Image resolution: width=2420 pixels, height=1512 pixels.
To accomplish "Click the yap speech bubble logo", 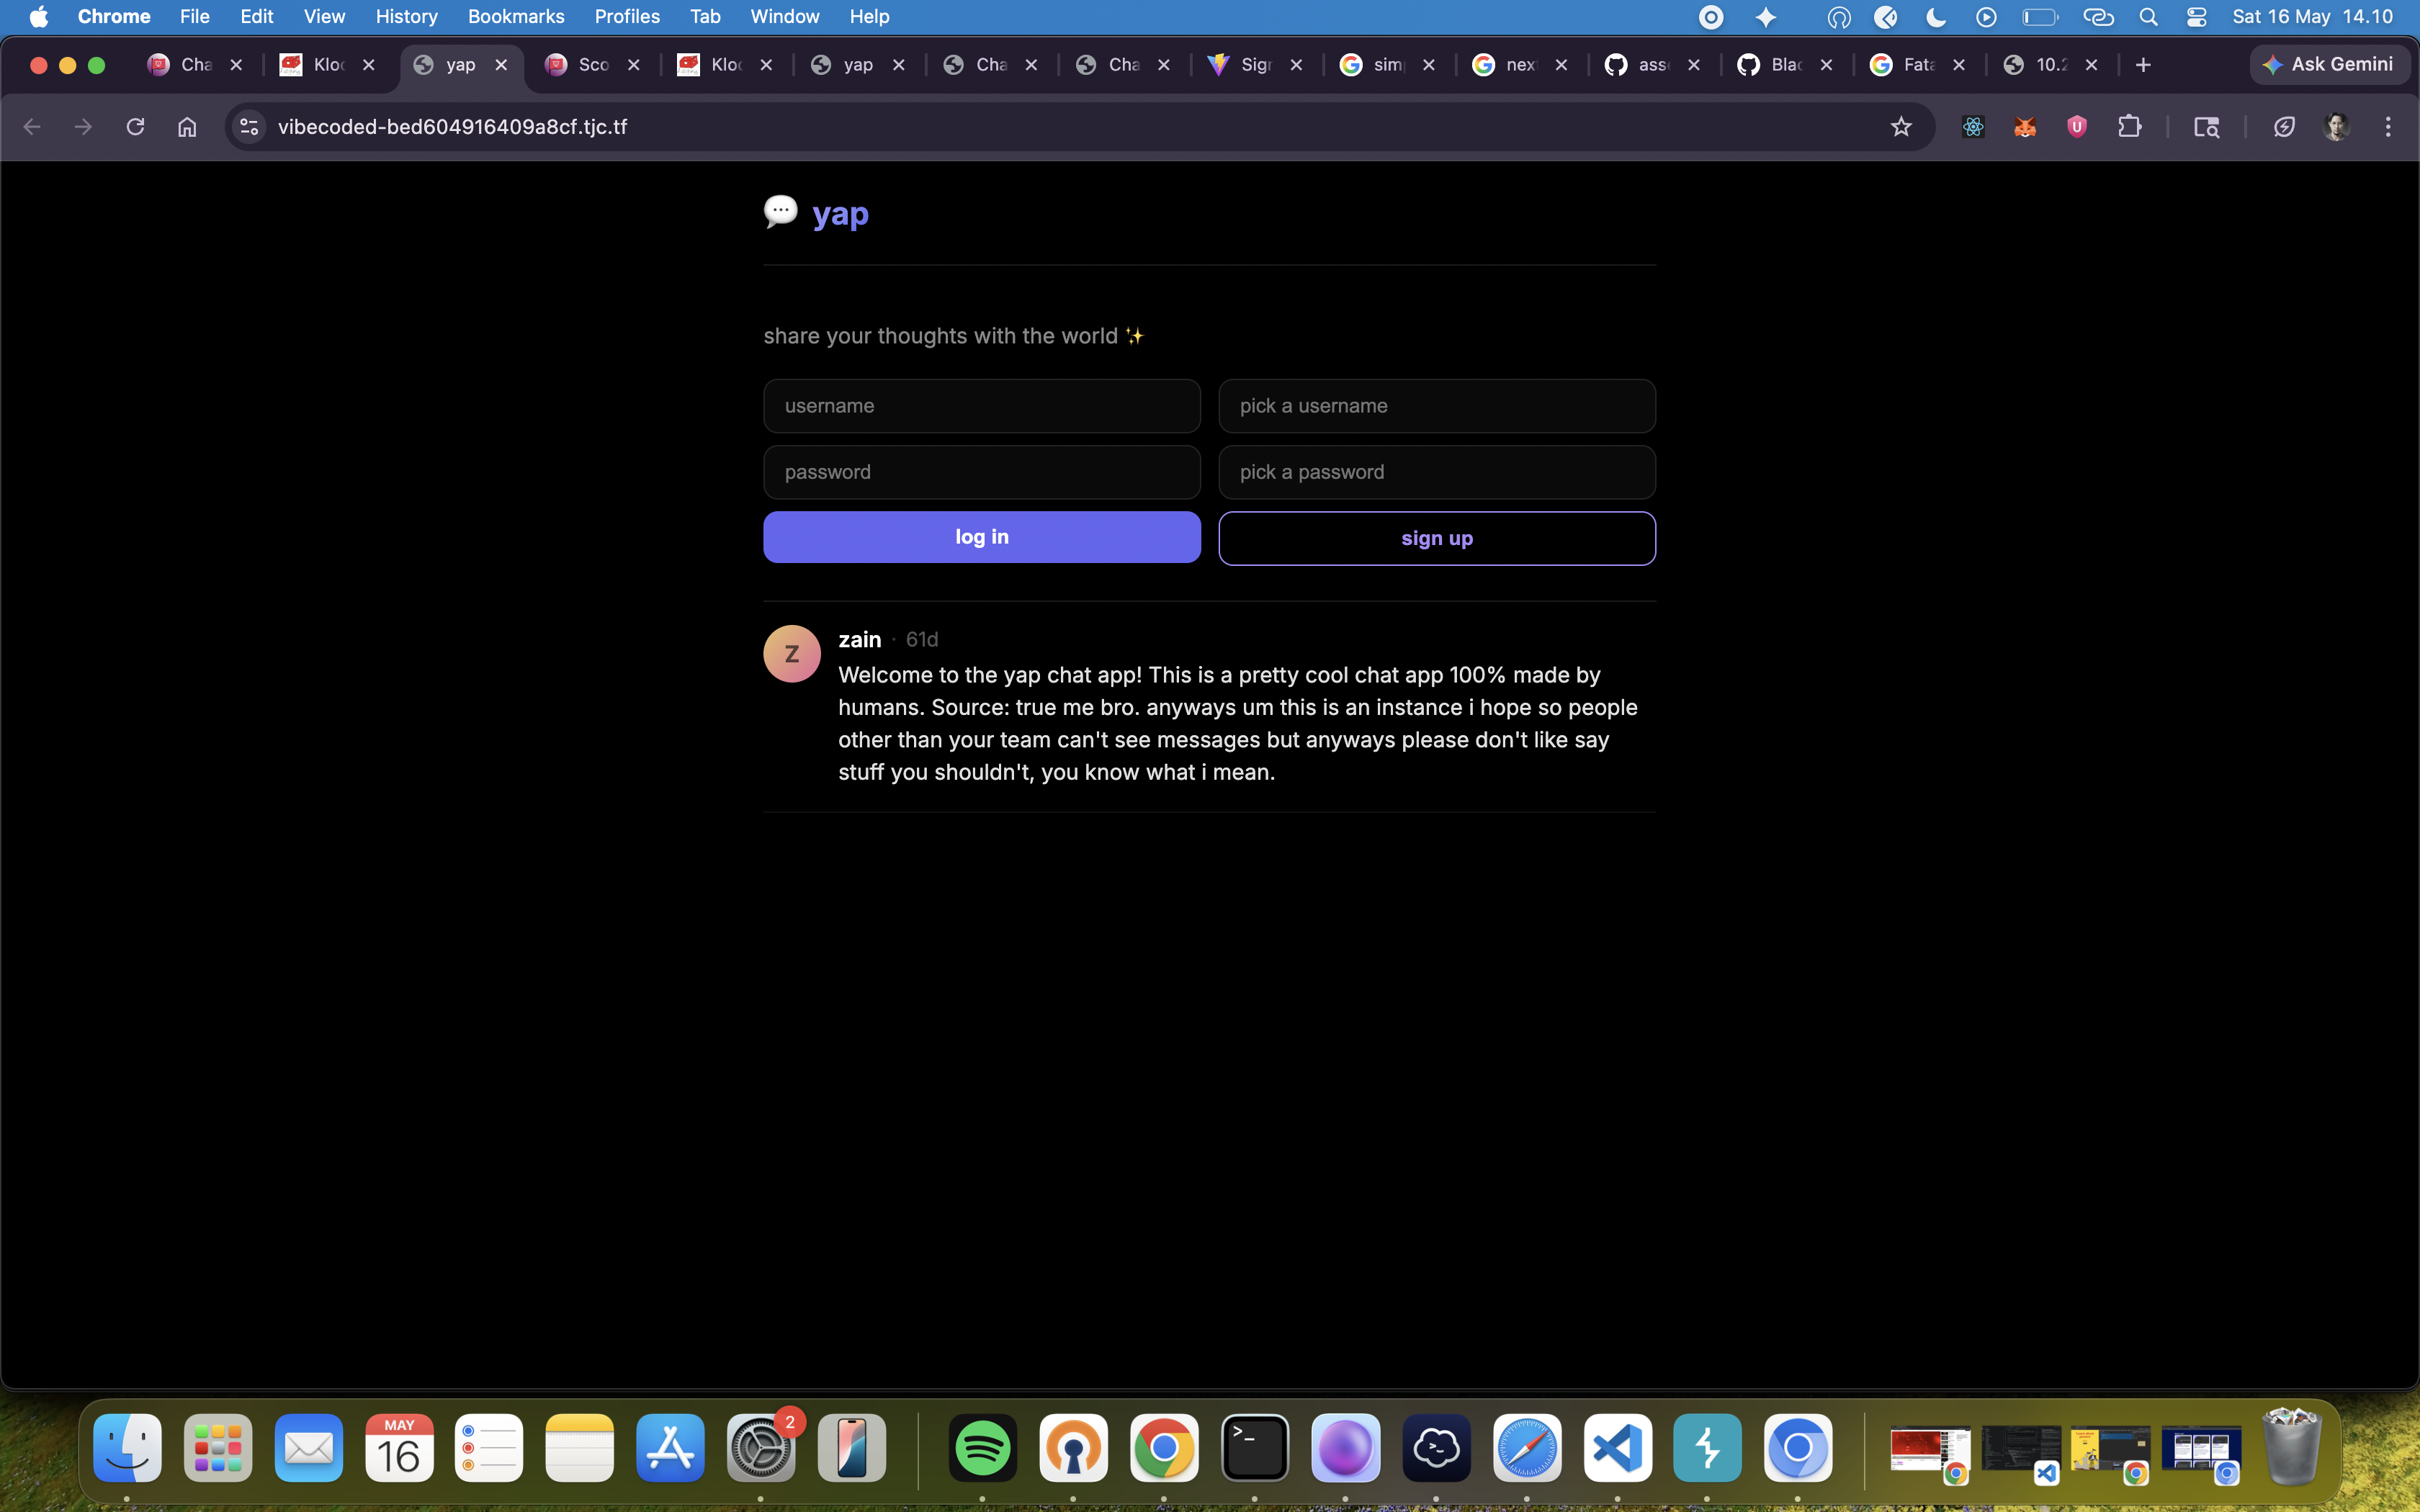I will pyautogui.click(x=781, y=212).
